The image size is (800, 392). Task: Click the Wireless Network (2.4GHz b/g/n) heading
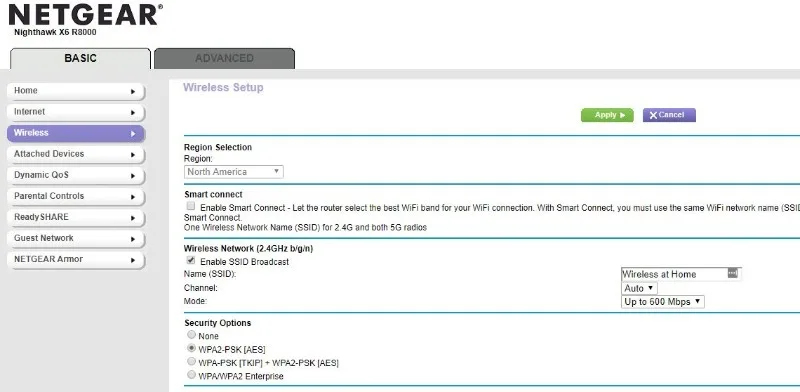(x=248, y=249)
